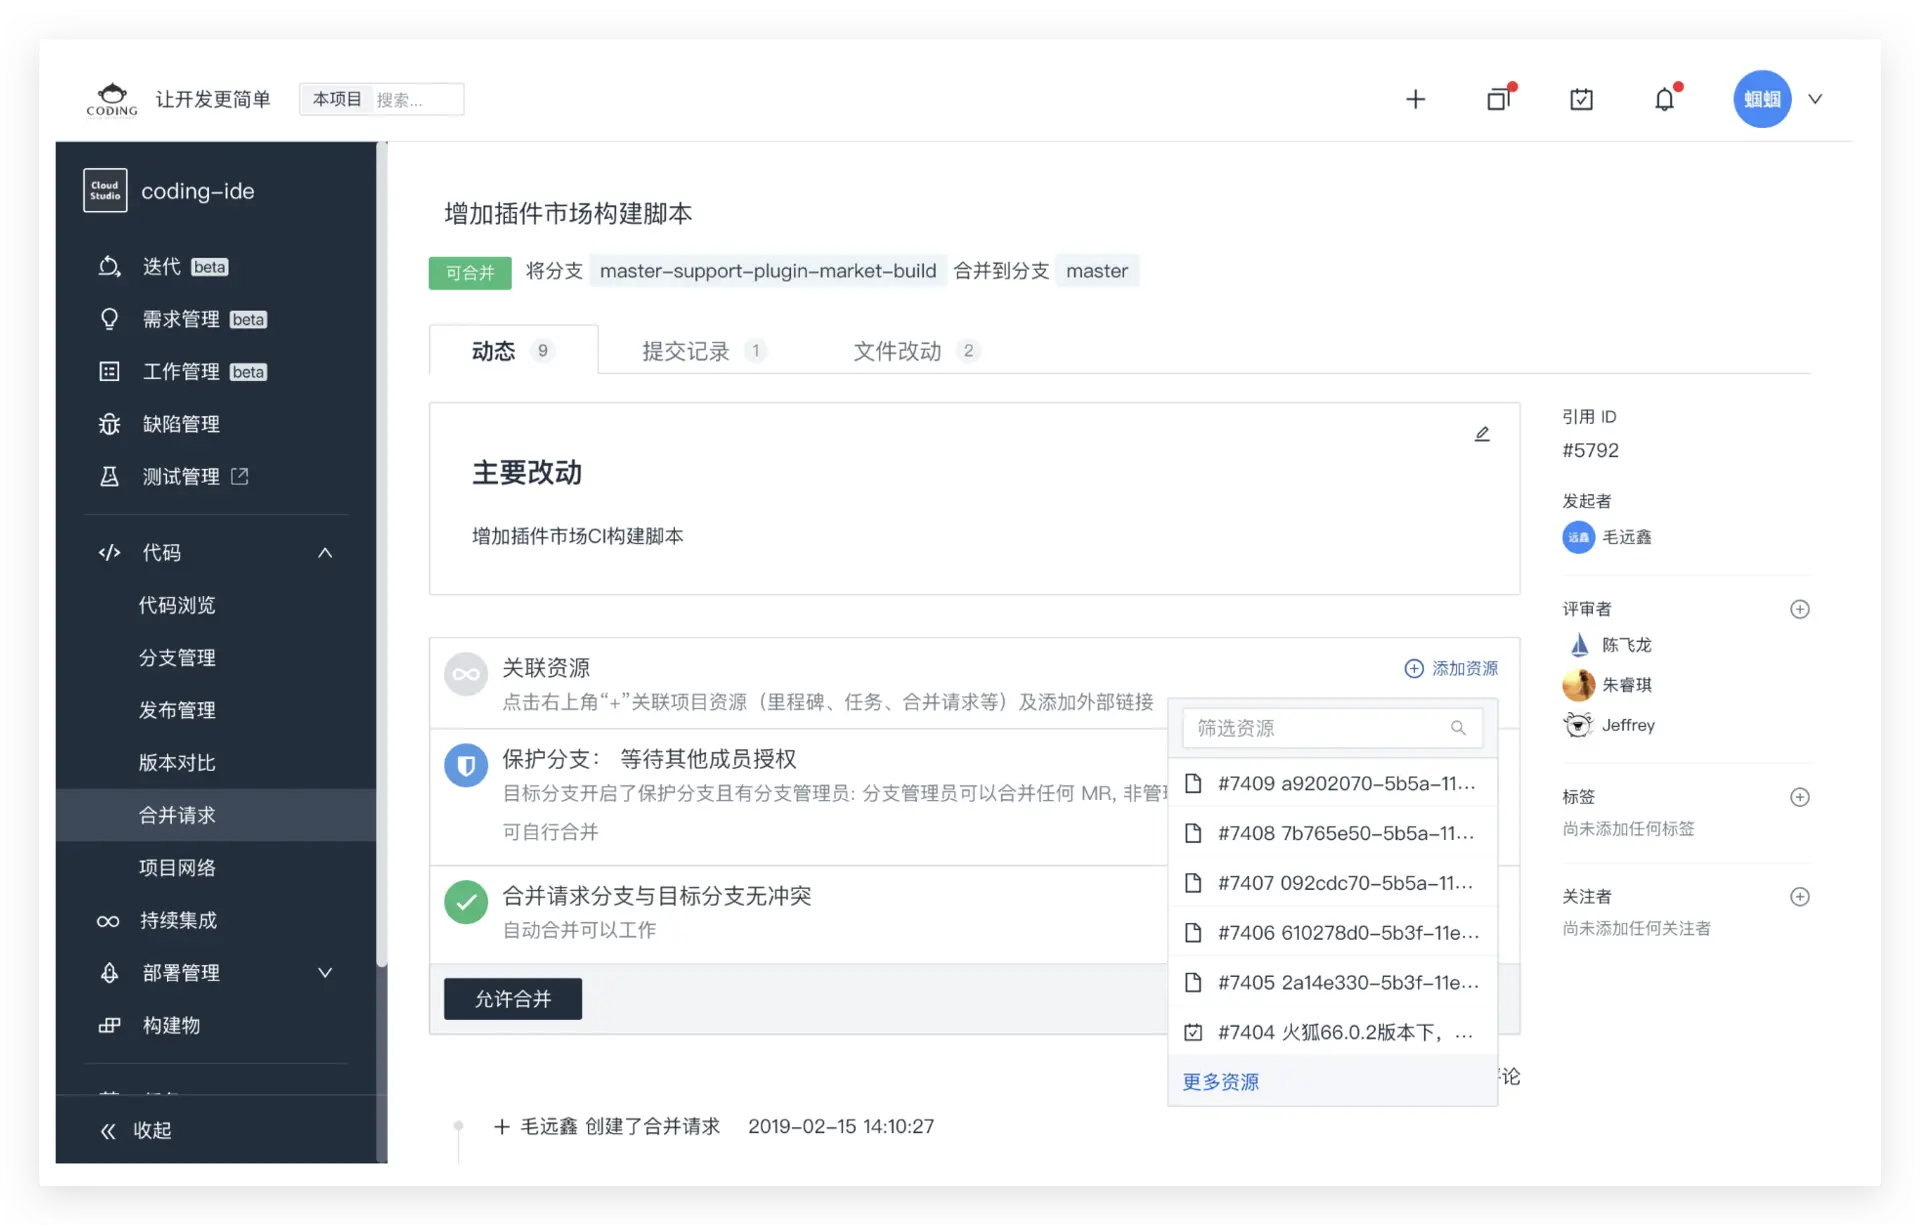
Task: Add a reviewer via the 评审者 plus icon
Action: 1800,608
